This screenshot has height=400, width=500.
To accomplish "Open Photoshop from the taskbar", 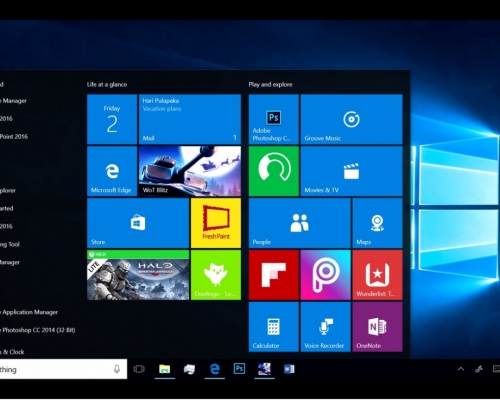I will click(x=239, y=369).
